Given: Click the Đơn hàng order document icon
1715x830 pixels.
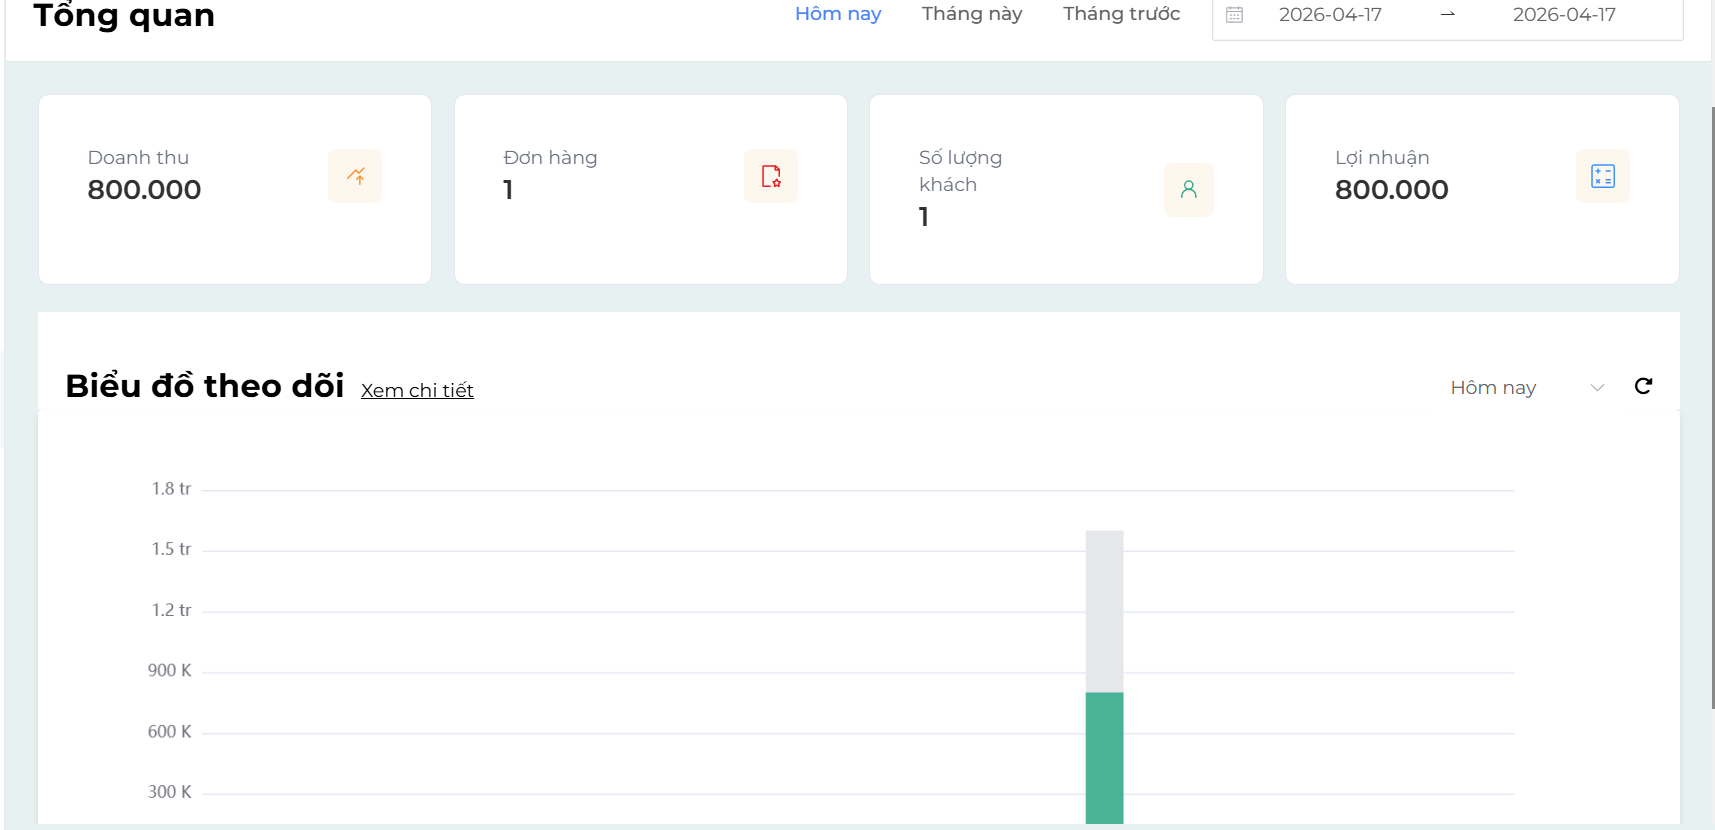Looking at the screenshot, I should click(x=771, y=176).
